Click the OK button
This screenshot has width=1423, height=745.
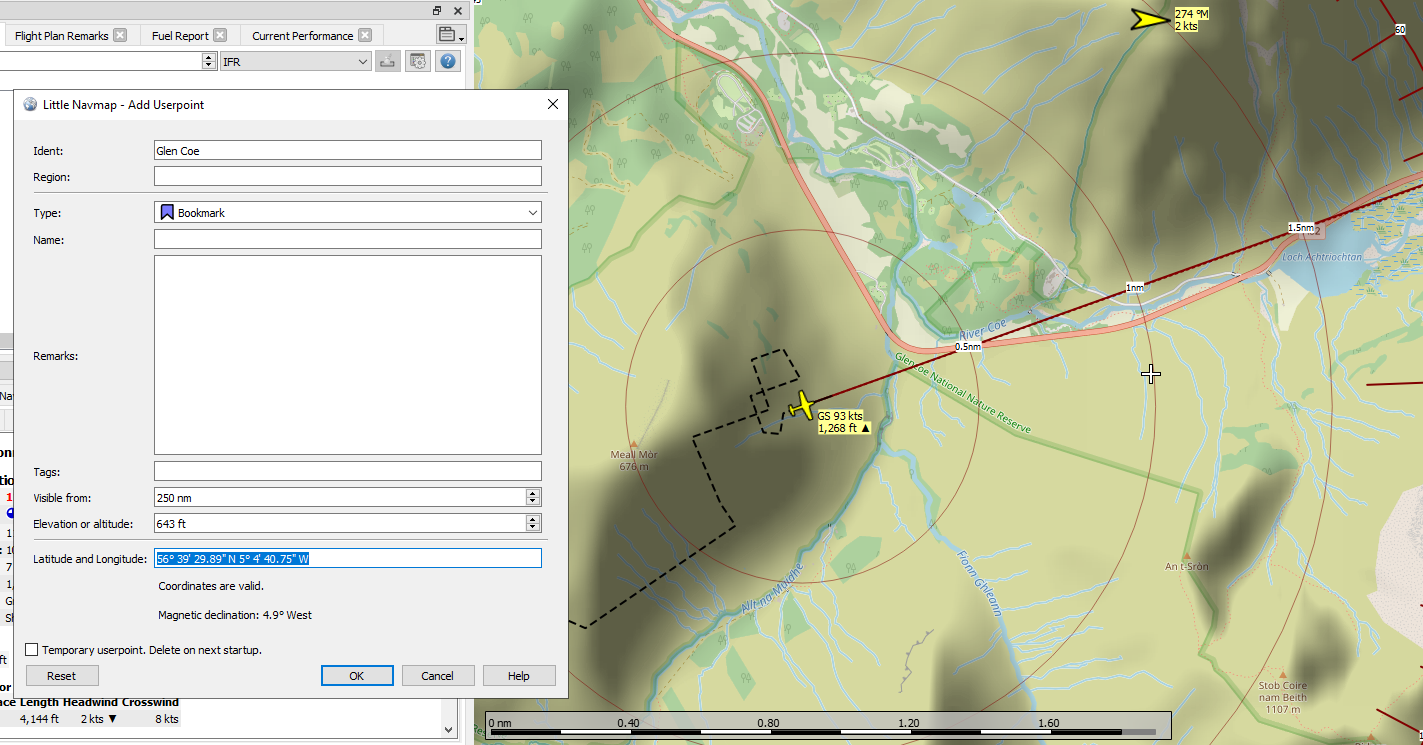click(x=357, y=676)
